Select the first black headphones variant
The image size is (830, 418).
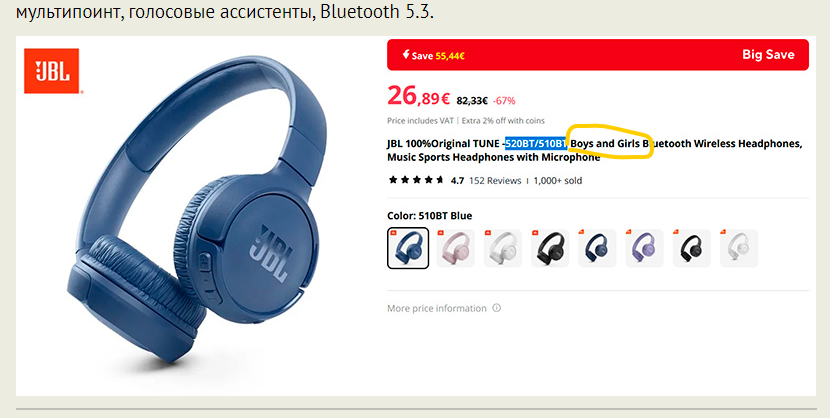[550, 248]
